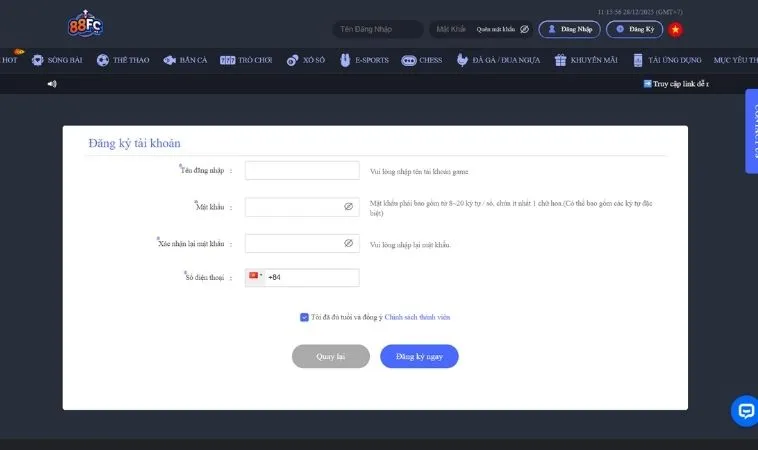Focus the Tên đăng nhập registration field

[302, 170]
